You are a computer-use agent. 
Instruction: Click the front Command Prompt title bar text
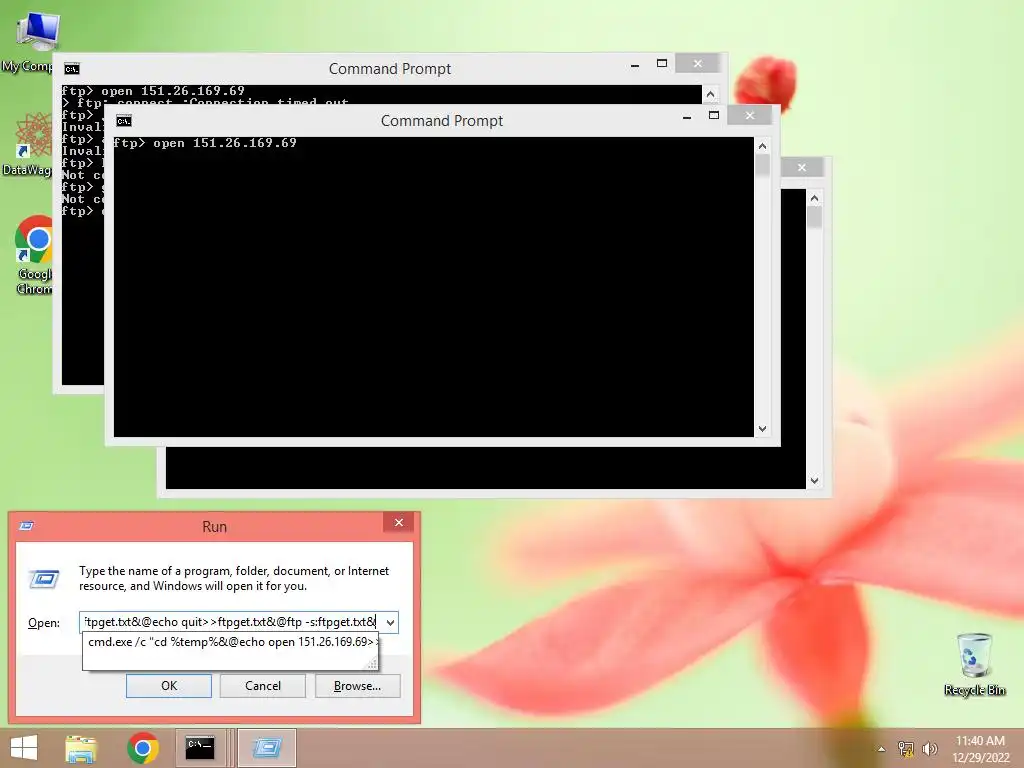[442, 121]
